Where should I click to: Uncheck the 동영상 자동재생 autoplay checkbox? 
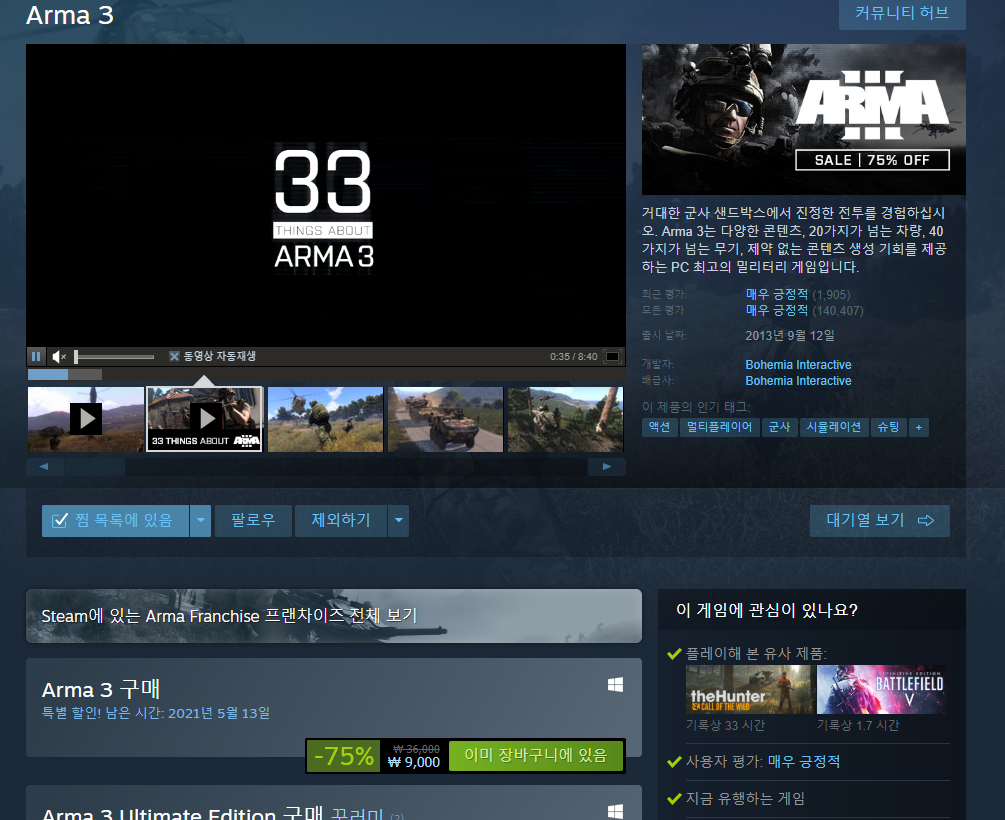point(174,356)
